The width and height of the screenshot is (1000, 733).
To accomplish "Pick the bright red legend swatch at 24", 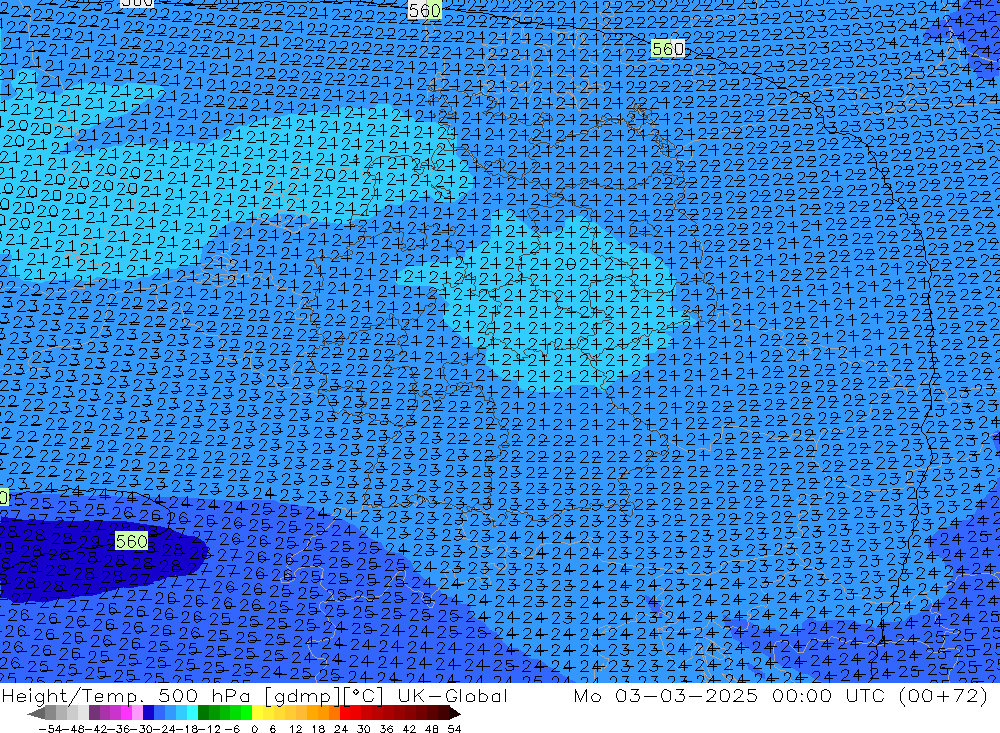I will 345,713.
